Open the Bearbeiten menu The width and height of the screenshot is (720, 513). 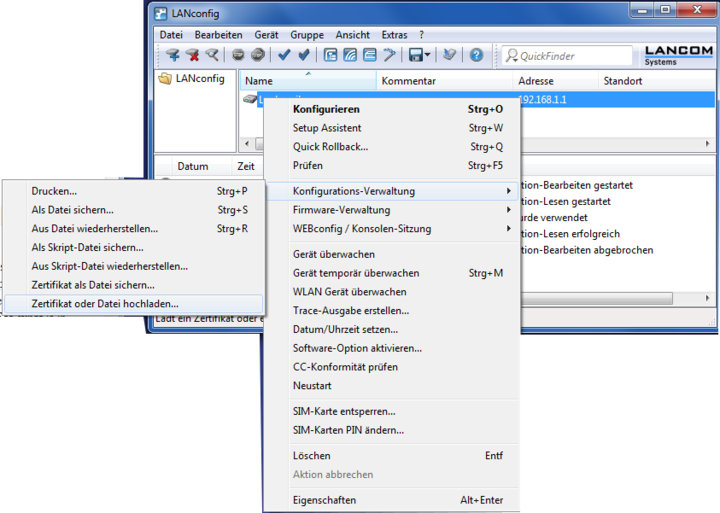pyautogui.click(x=218, y=35)
